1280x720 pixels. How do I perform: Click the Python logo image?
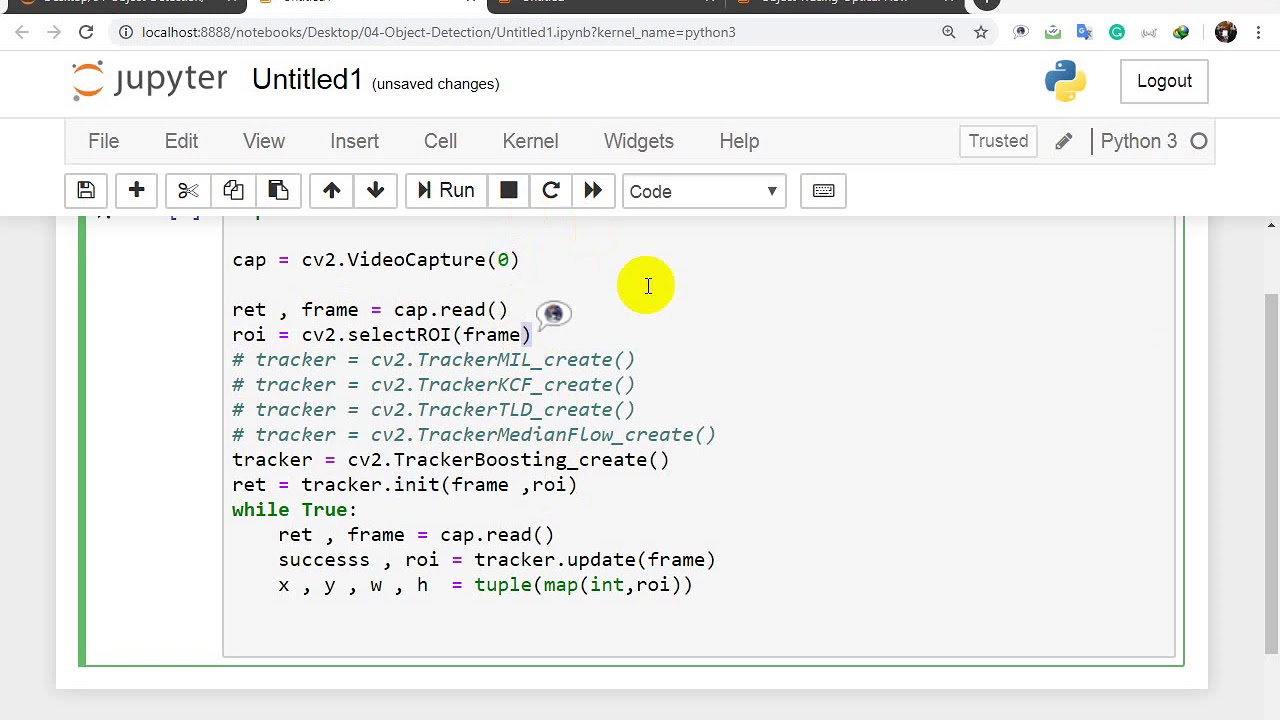tap(1066, 81)
